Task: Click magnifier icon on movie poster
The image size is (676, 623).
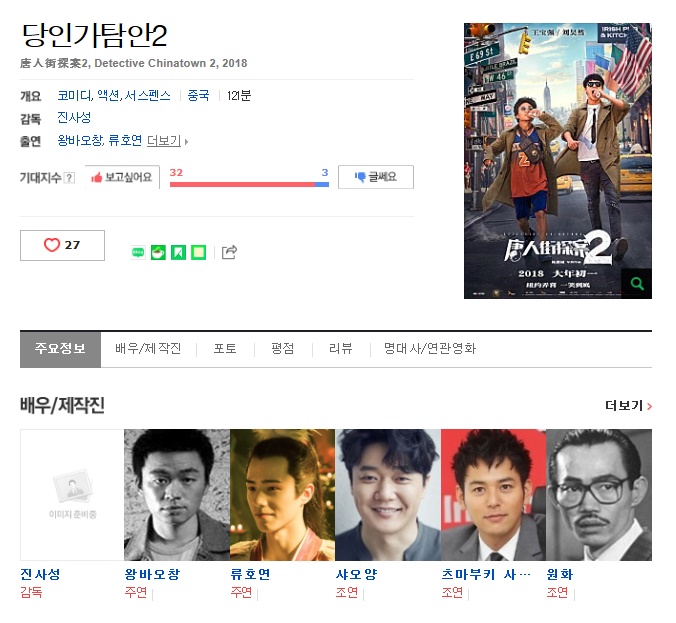Action: [x=636, y=284]
